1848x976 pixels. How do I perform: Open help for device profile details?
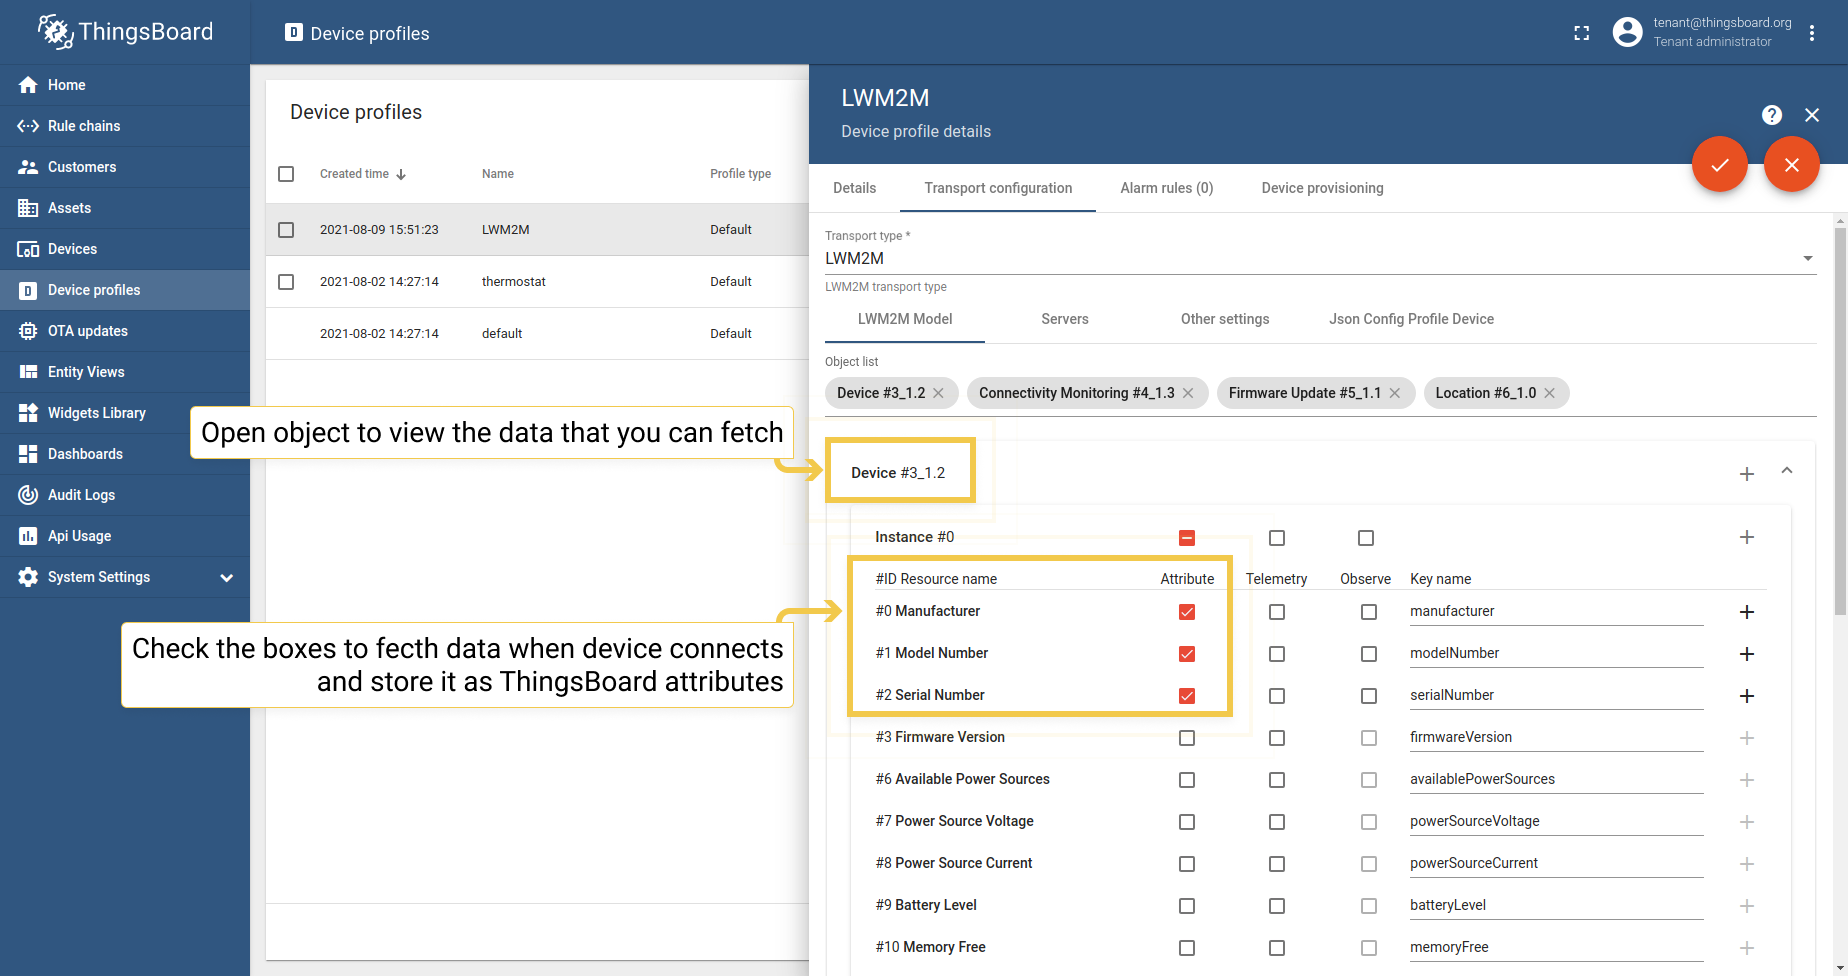tap(1772, 115)
